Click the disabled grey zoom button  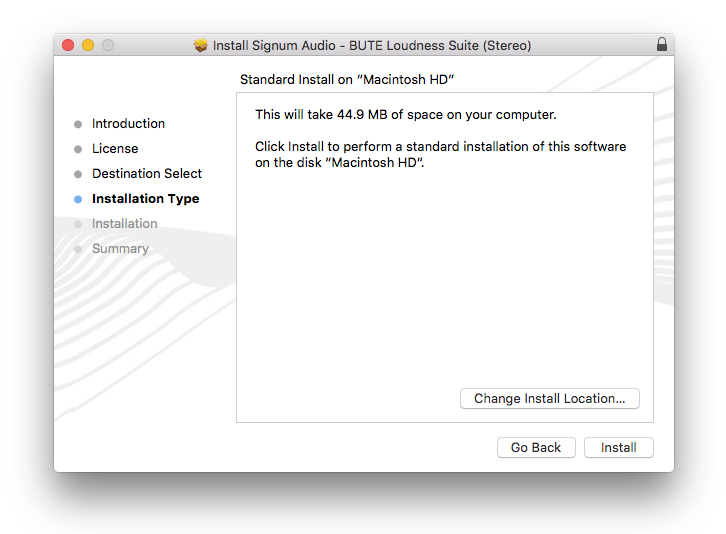tap(108, 45)
